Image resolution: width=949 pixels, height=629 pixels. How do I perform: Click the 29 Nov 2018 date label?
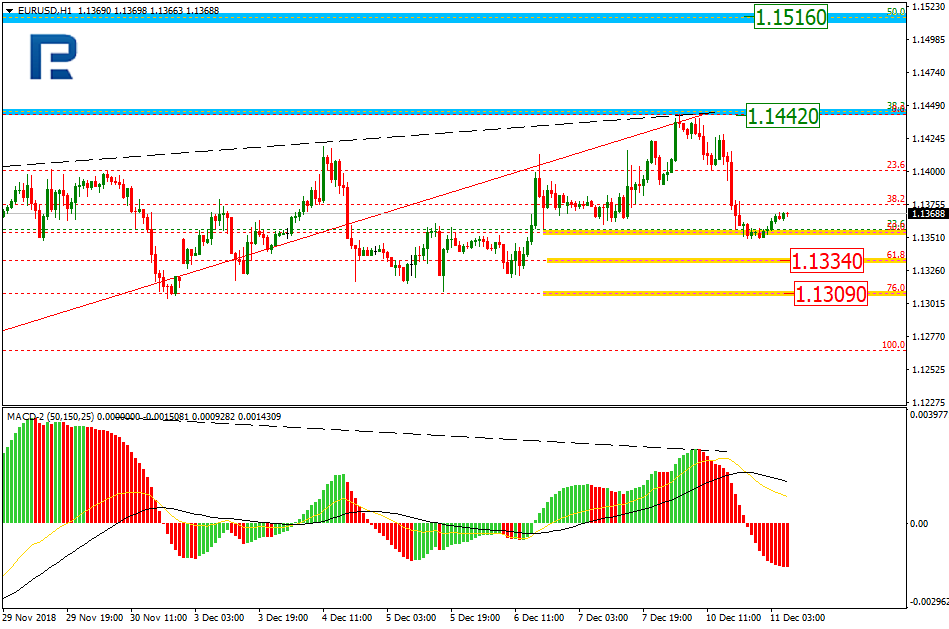[29, 617]
